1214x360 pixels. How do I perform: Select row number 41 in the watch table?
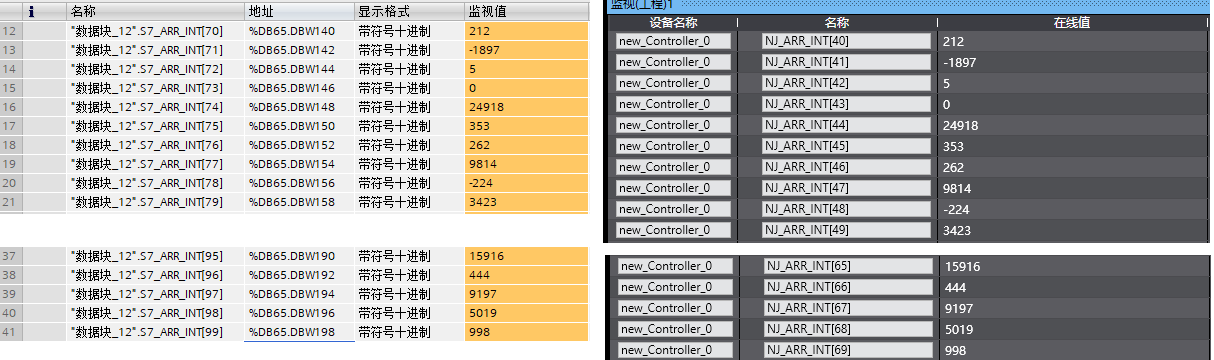(x=11, y=332)
